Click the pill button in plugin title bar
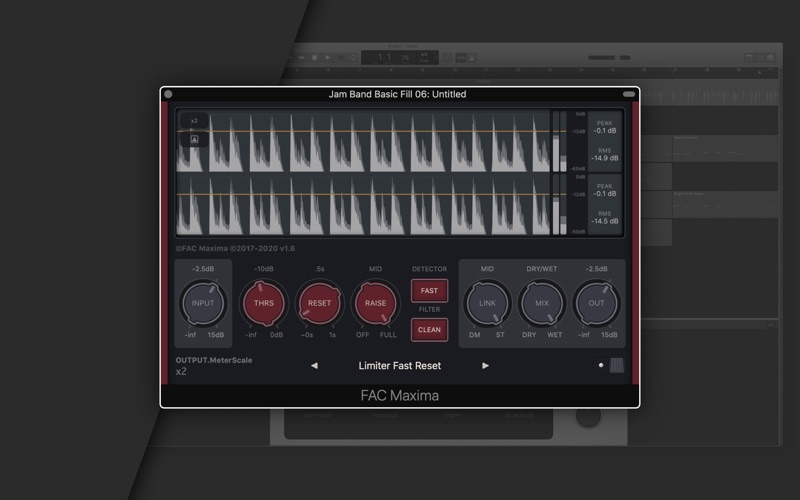800x500 pixels. coord(629,94)
